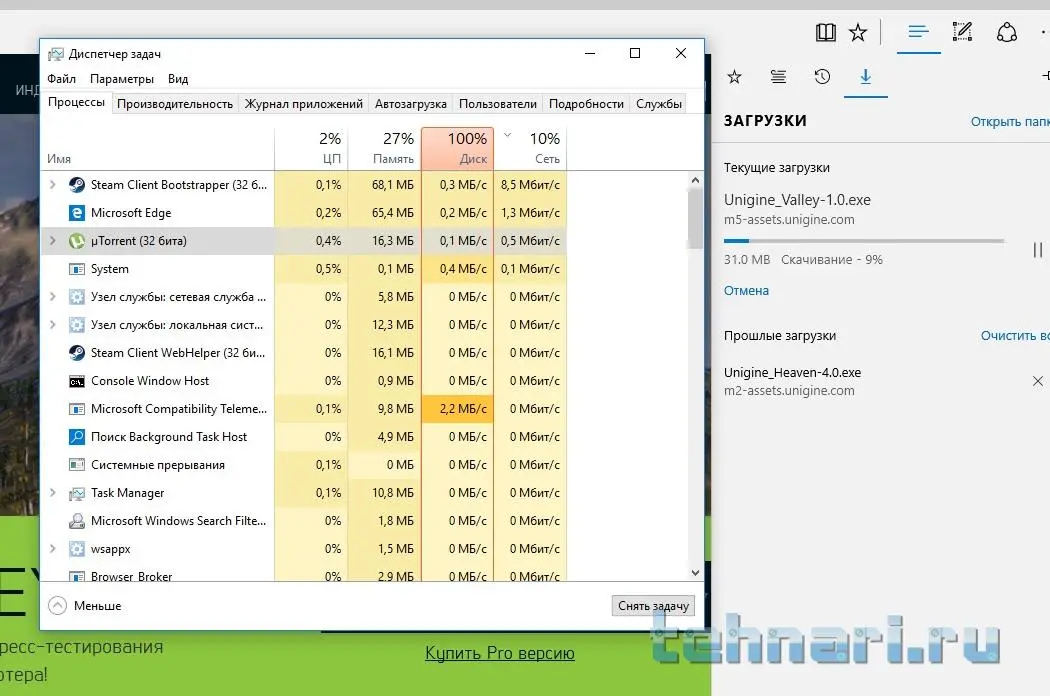This screenshot has width=1050, height=696.
Task: Follow the Купить Pro версию link
Action: [x=500, y=653]
